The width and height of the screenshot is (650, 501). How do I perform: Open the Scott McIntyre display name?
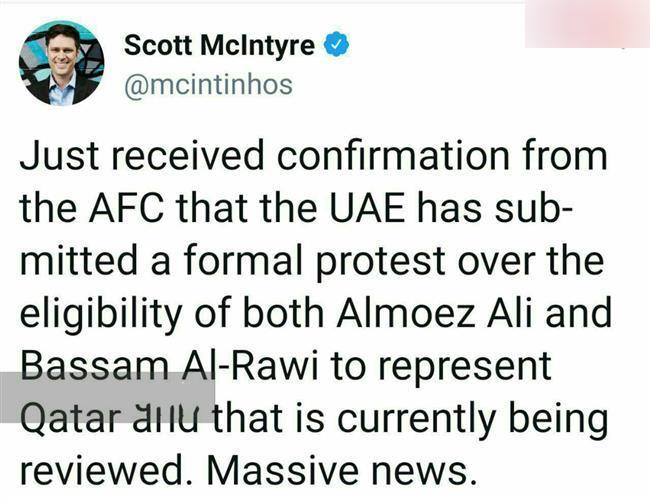tap(219, 45)
